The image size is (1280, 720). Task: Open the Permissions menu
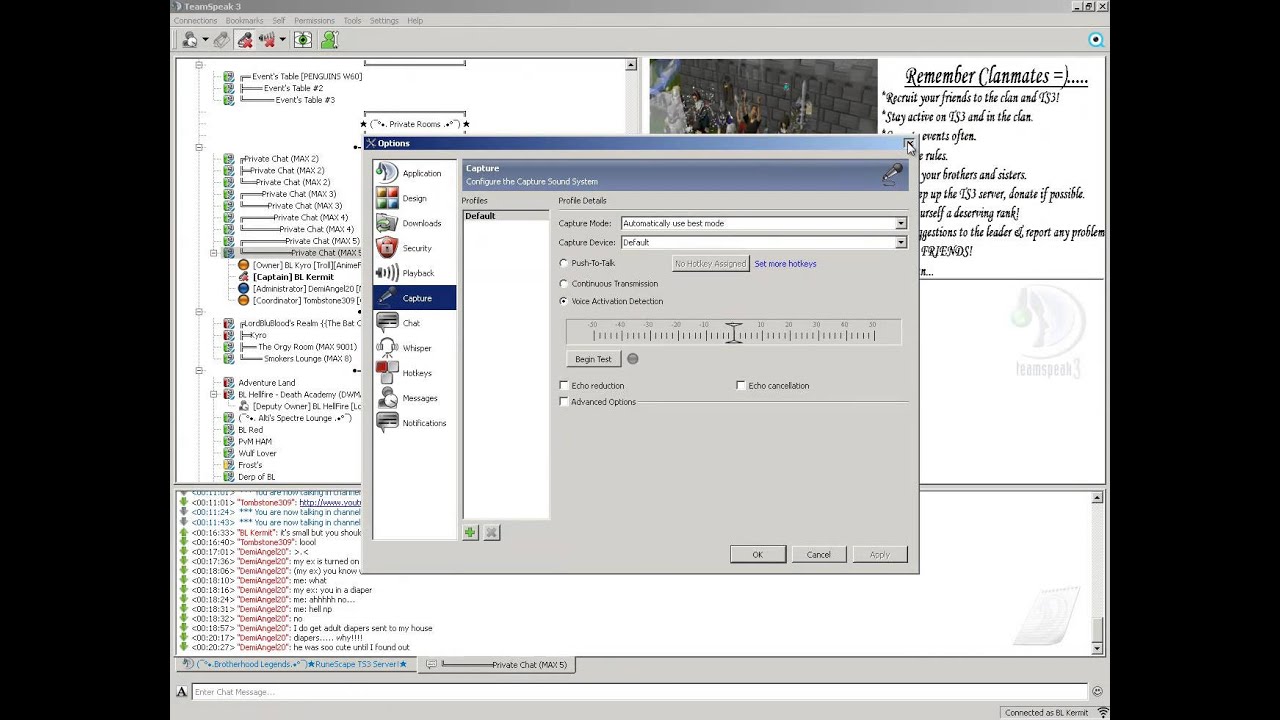[314, 20]
